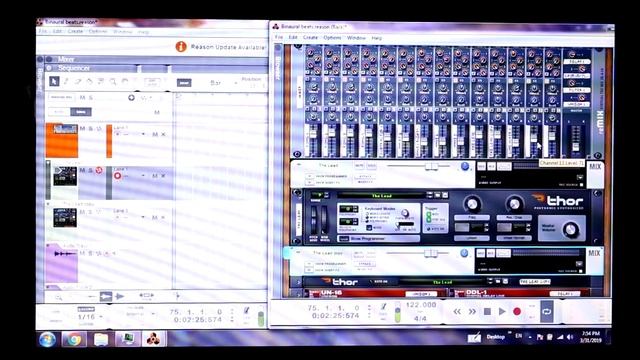This screenshot has height=360, width=640.
Task: Click the tempo value 122.000
Action: tap(421, 305)
